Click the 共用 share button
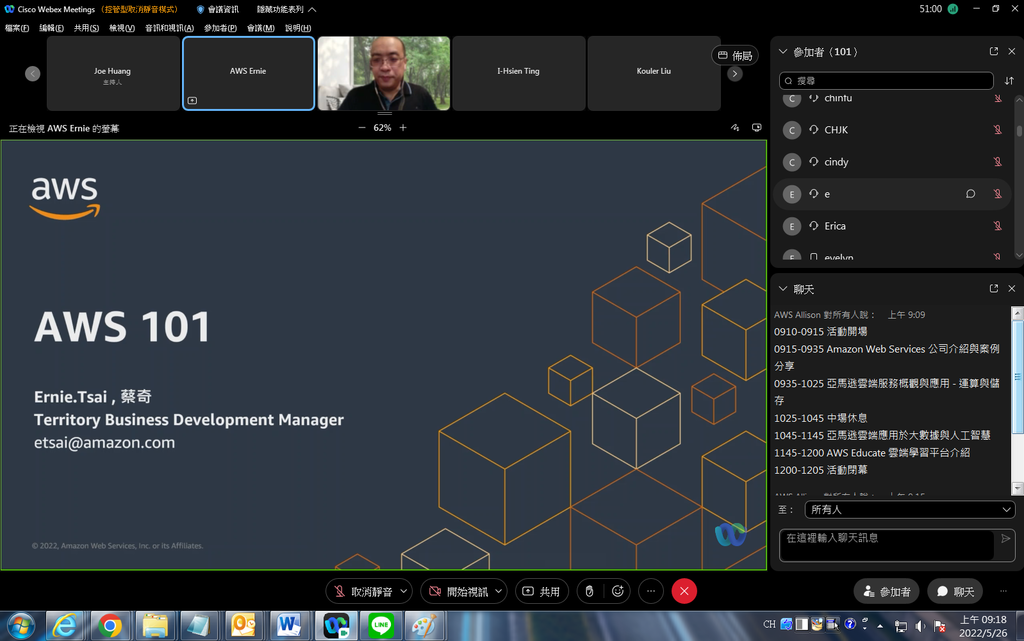The image size is (1024, 641). tap(541, 591)
